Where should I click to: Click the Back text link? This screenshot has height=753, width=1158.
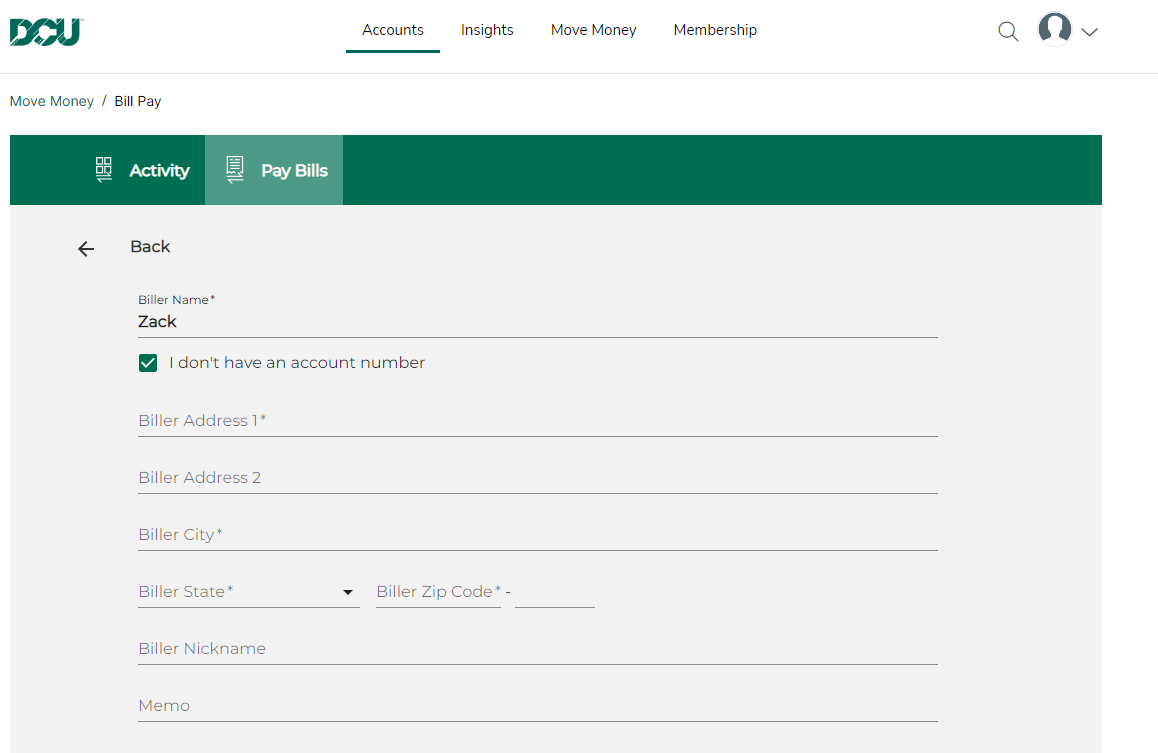point(150,247)
